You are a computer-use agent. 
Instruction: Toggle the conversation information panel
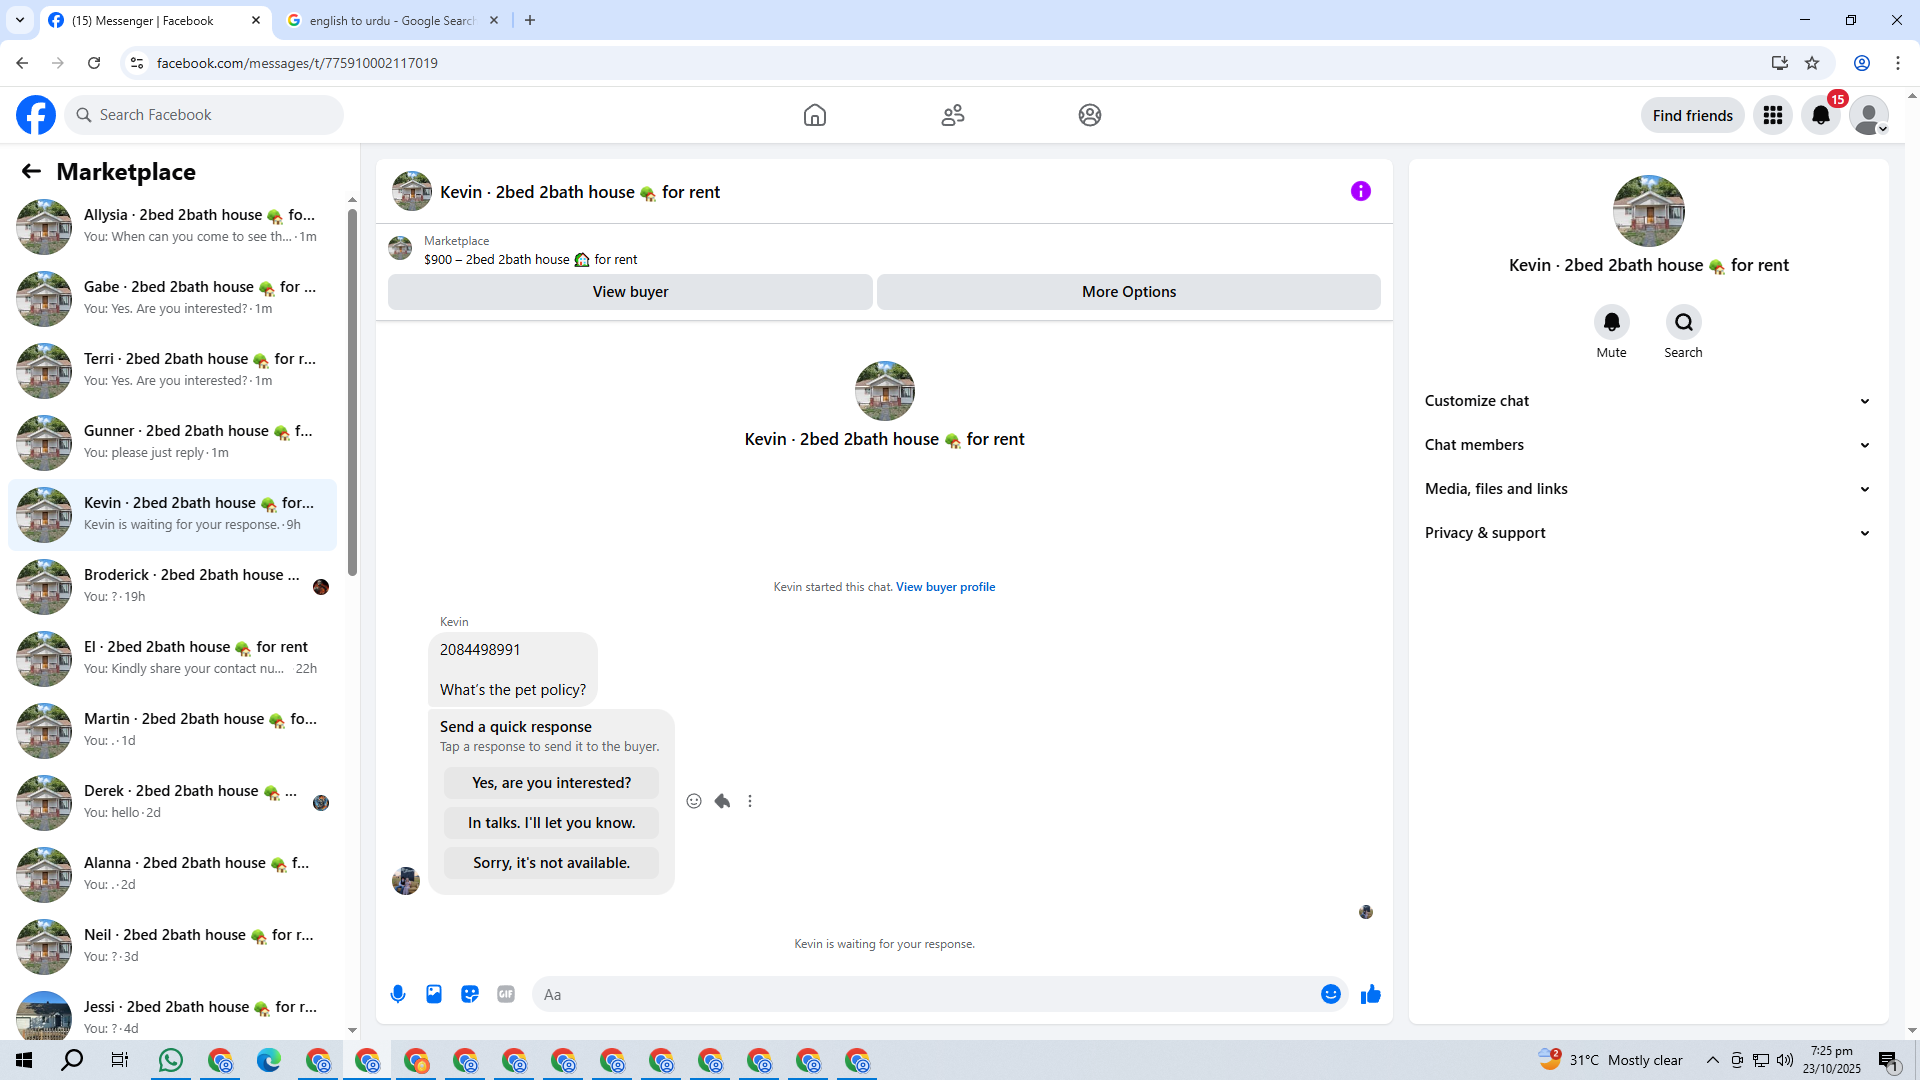(x=1360, y=191)
